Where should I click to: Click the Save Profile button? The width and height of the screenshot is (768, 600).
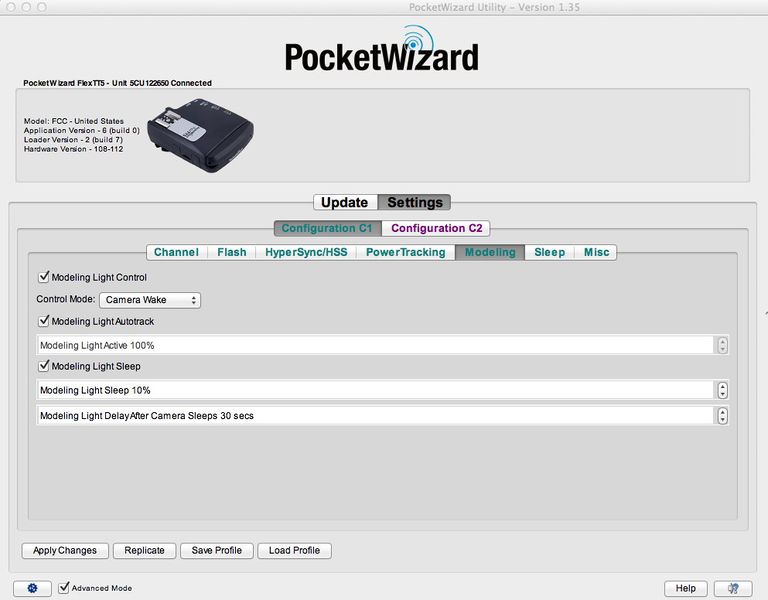217,550
